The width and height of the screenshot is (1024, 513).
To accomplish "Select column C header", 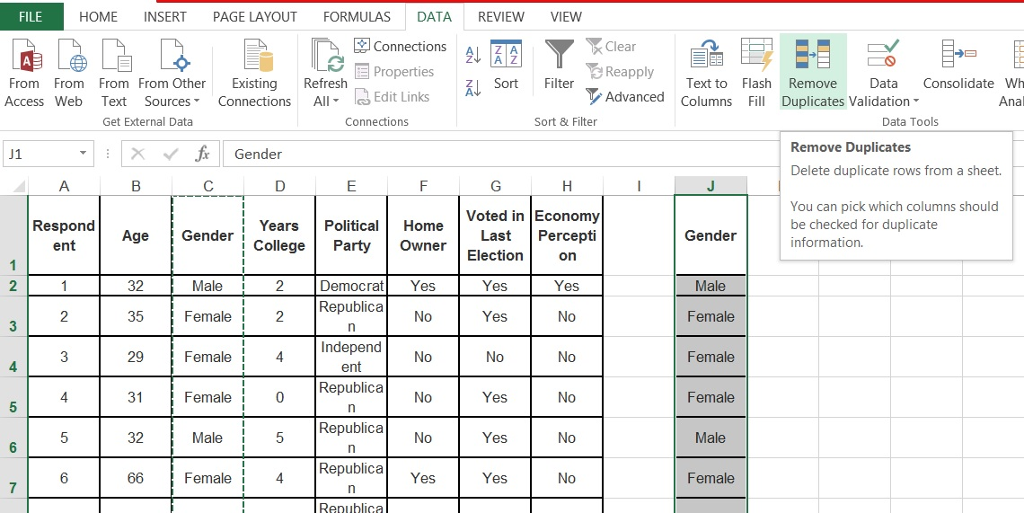I will click(208, 186).
